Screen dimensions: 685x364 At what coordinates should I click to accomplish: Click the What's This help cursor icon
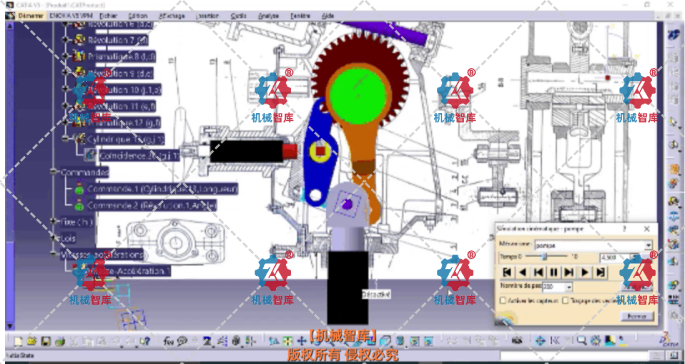click(145, 341)
